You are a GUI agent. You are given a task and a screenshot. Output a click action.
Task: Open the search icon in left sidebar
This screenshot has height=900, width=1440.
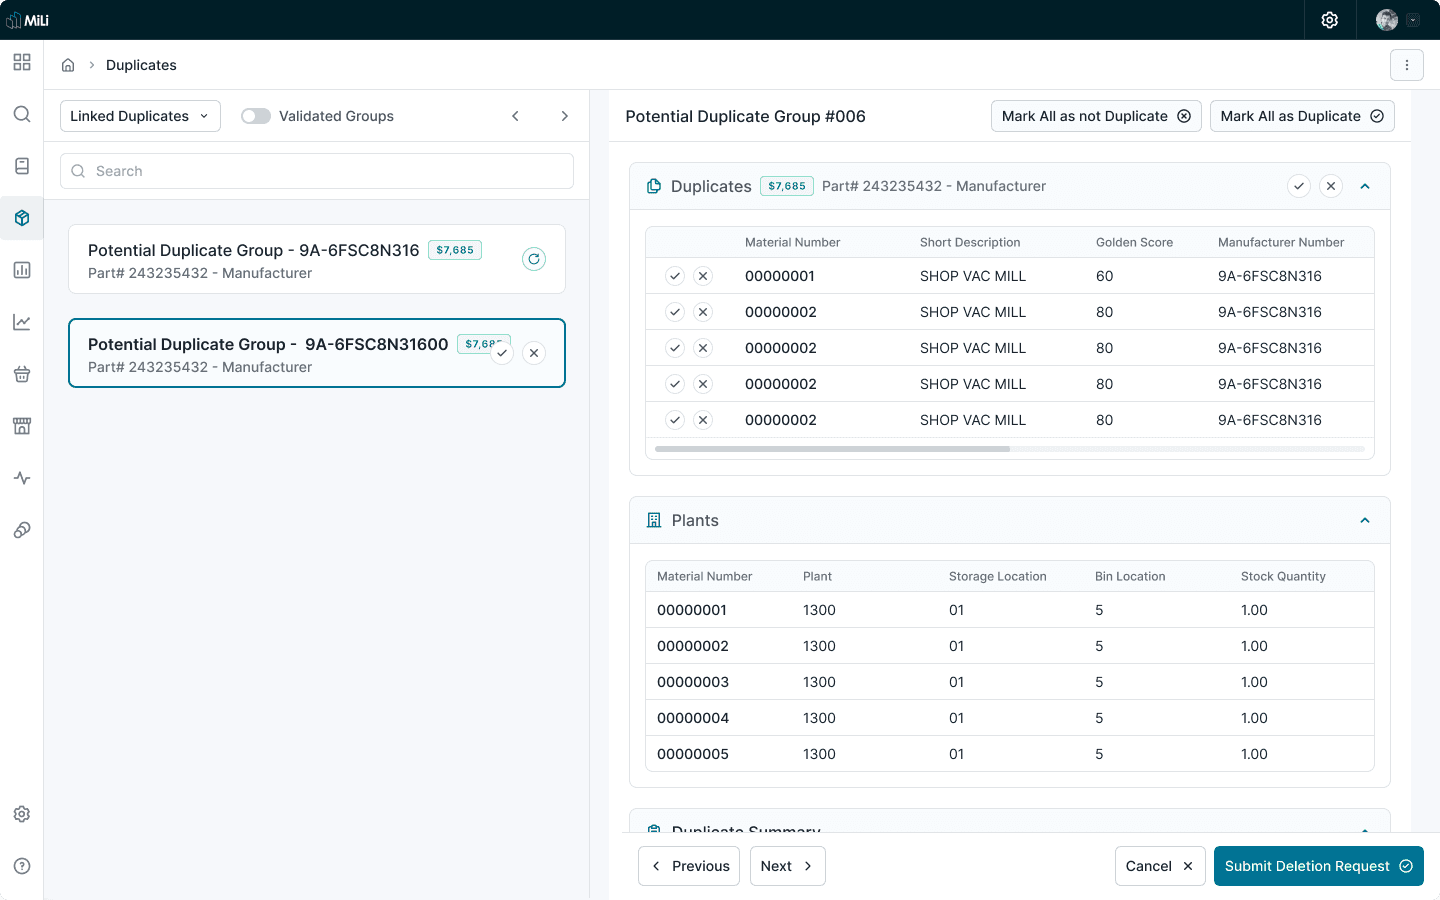click(22, 114)
